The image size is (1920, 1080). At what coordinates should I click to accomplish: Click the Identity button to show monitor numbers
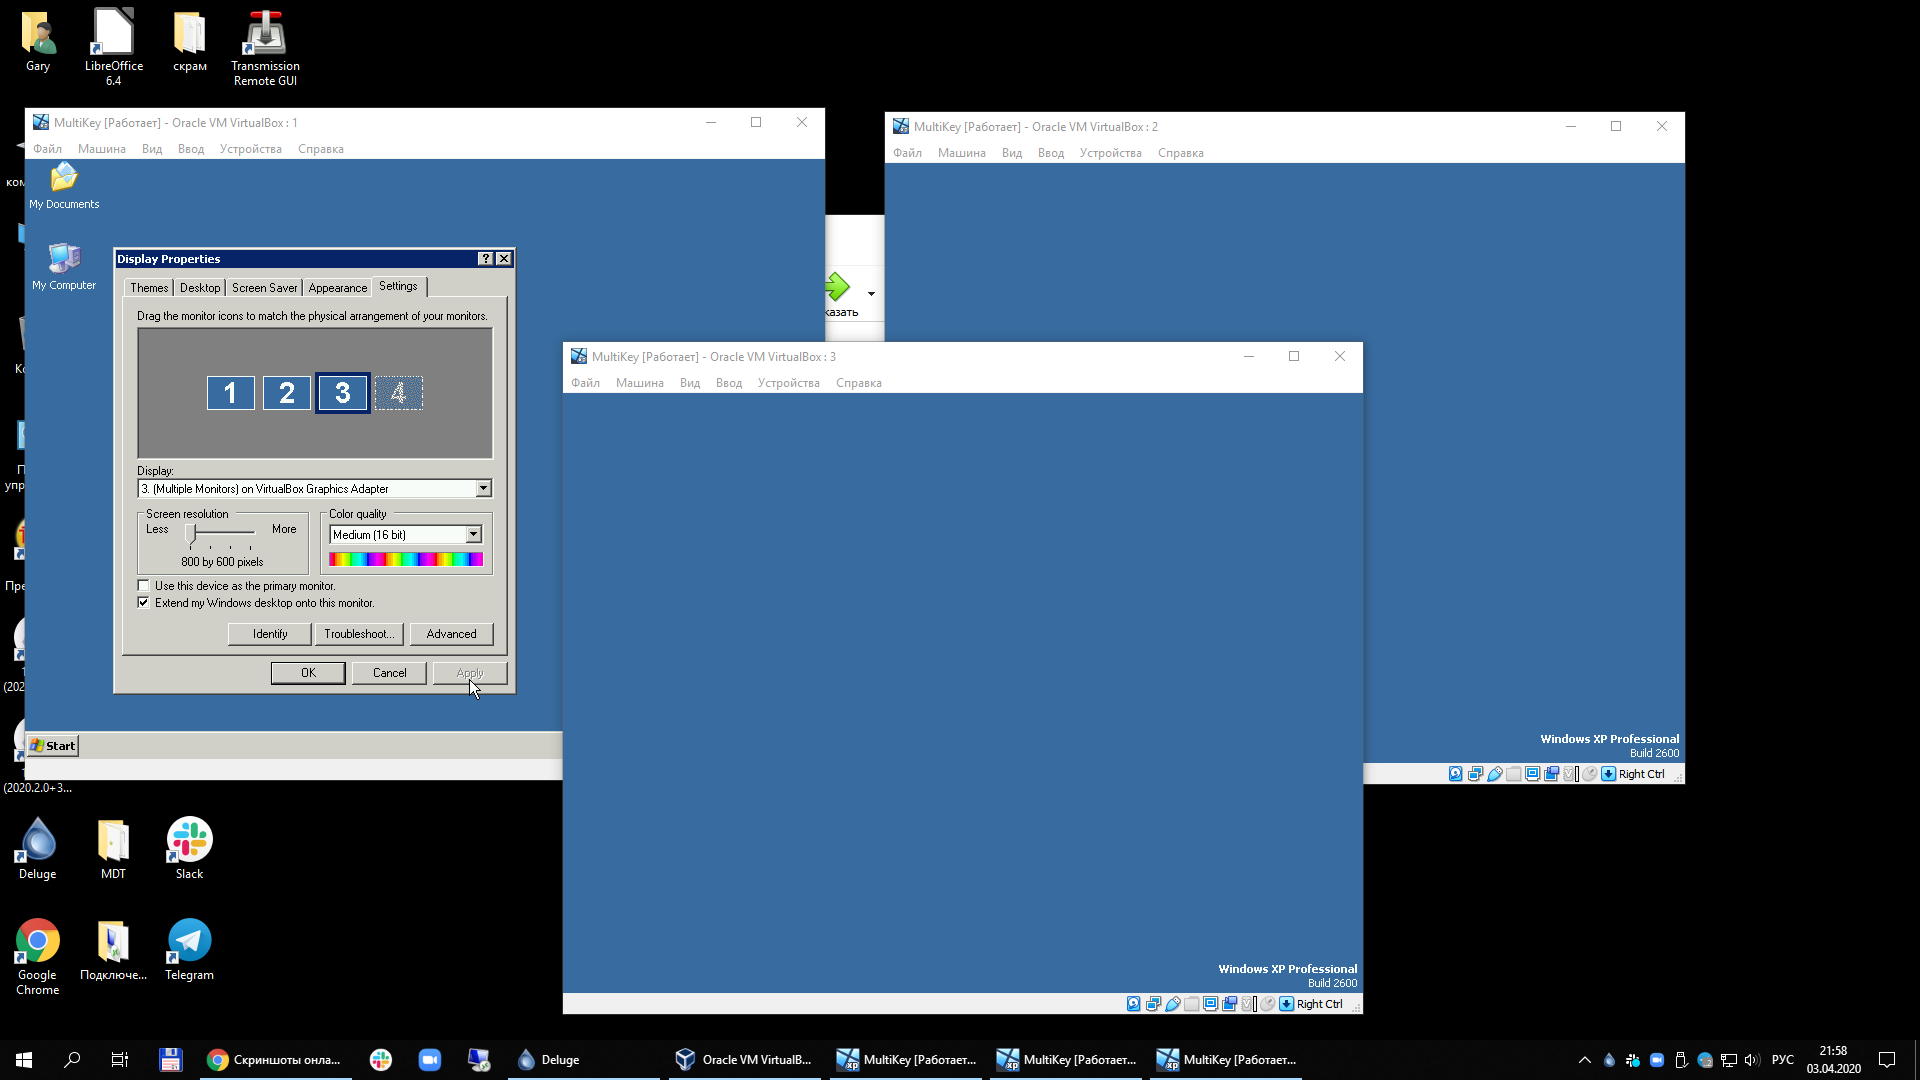click(x=269, y=634)
